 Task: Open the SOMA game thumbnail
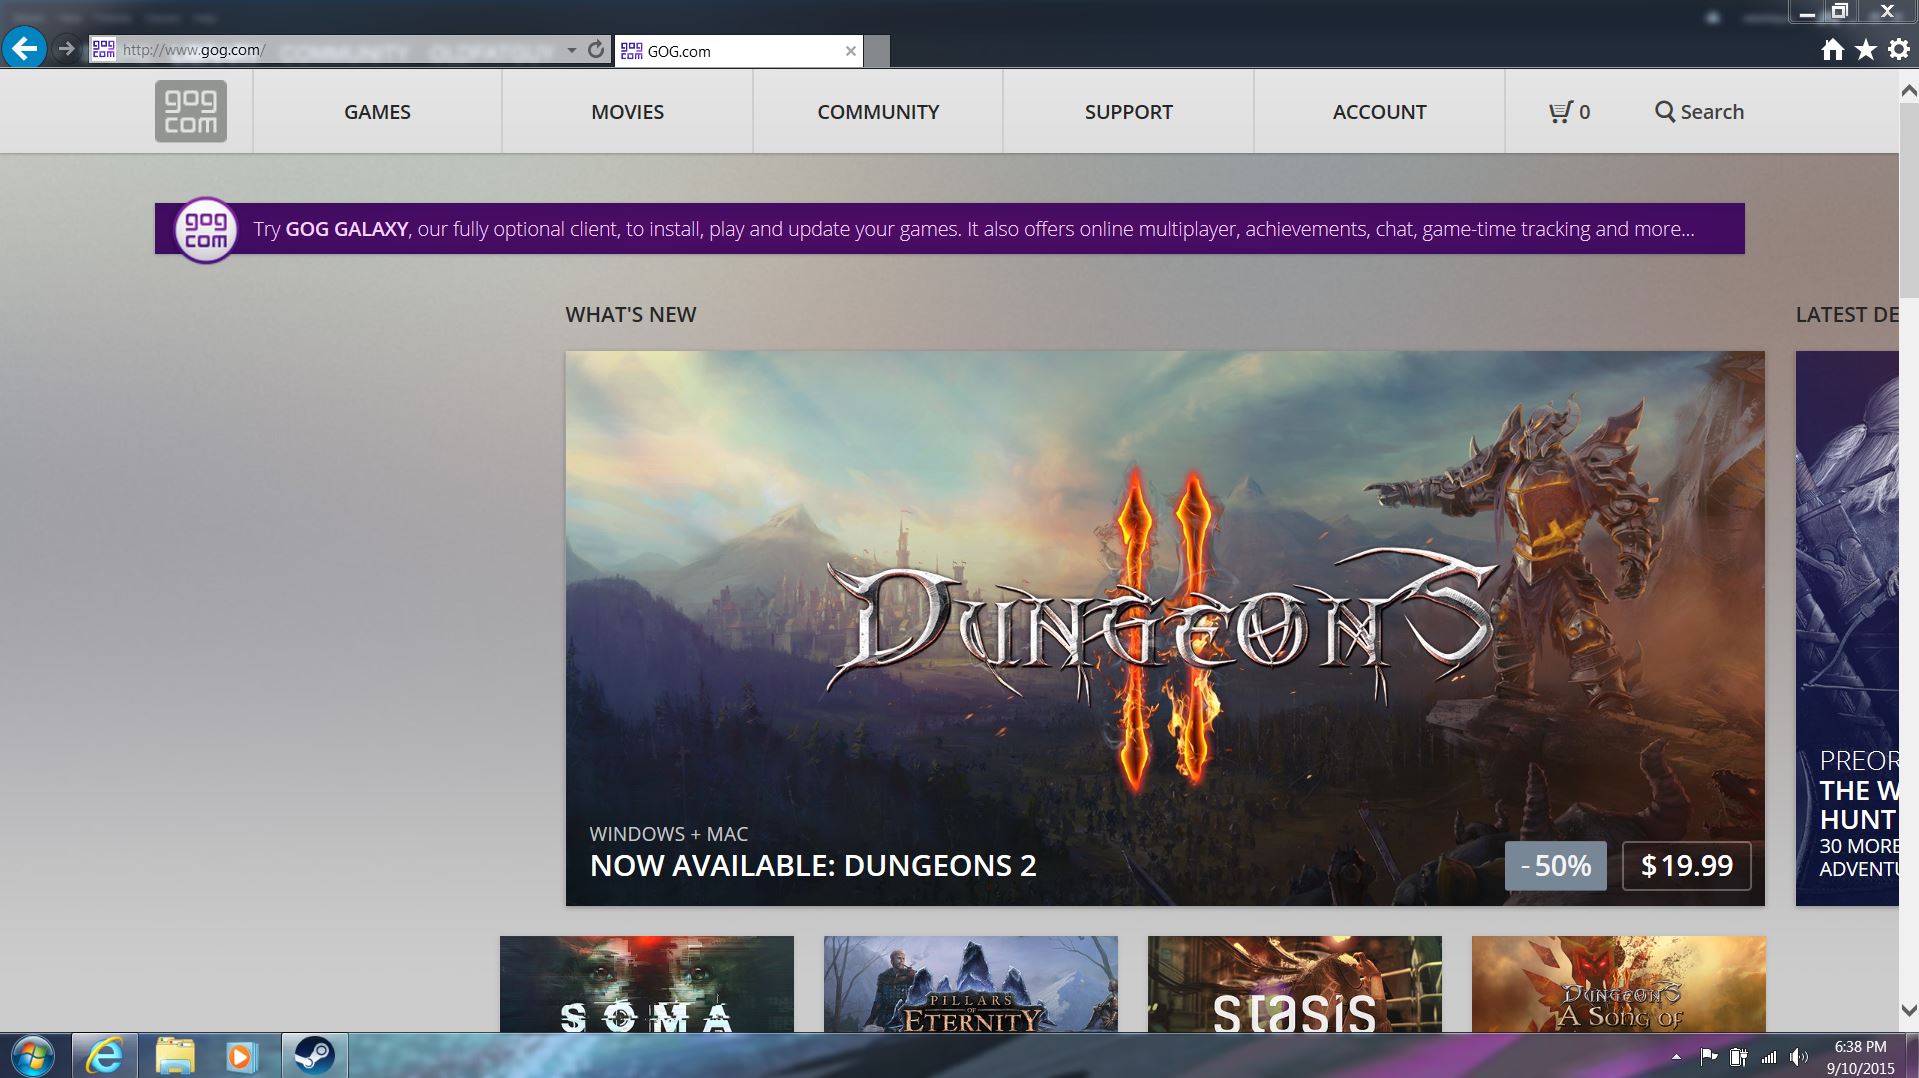(646, 984)
